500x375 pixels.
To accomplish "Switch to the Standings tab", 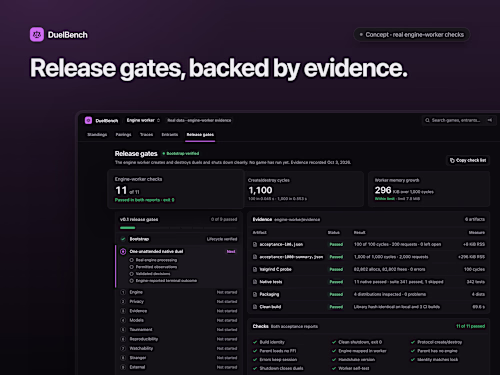I will 97,135.
